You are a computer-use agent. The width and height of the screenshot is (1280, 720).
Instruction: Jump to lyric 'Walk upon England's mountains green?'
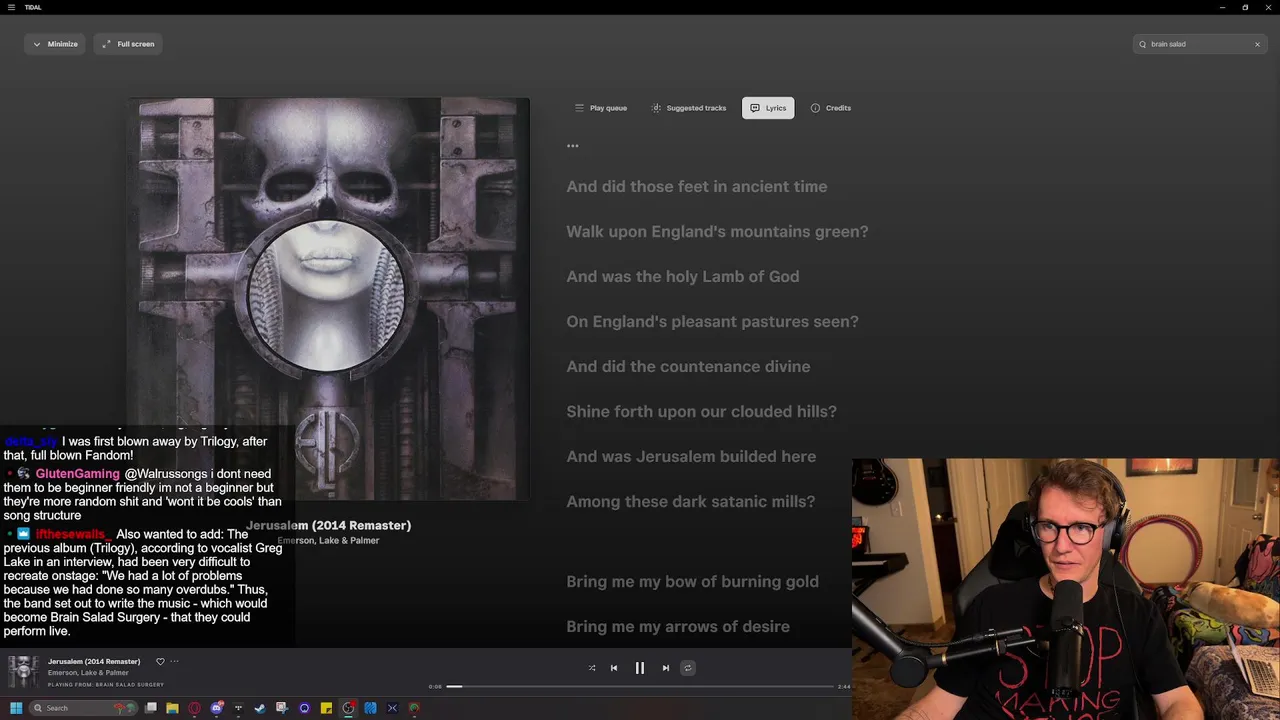717,232
